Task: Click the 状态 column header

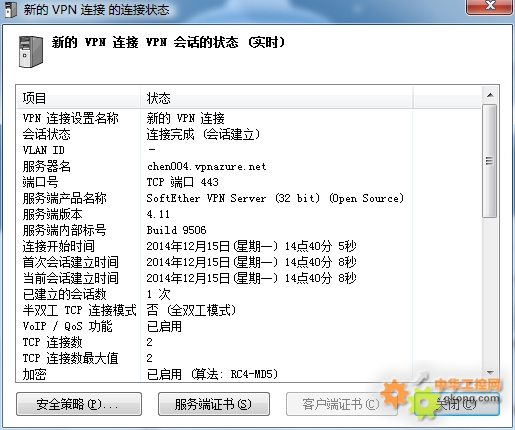Action: point(277,98)
